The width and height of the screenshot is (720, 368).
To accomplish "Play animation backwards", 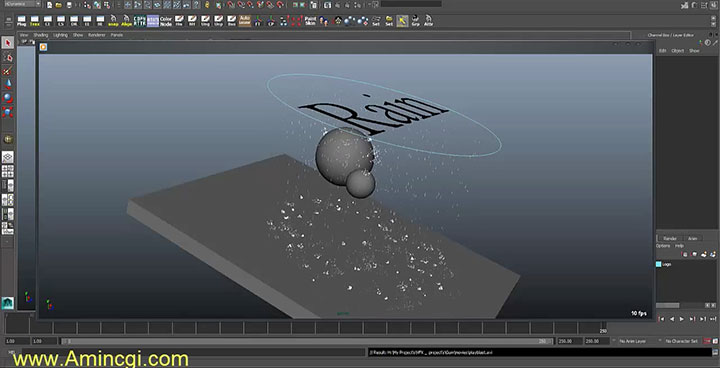I will coord(672,318).
